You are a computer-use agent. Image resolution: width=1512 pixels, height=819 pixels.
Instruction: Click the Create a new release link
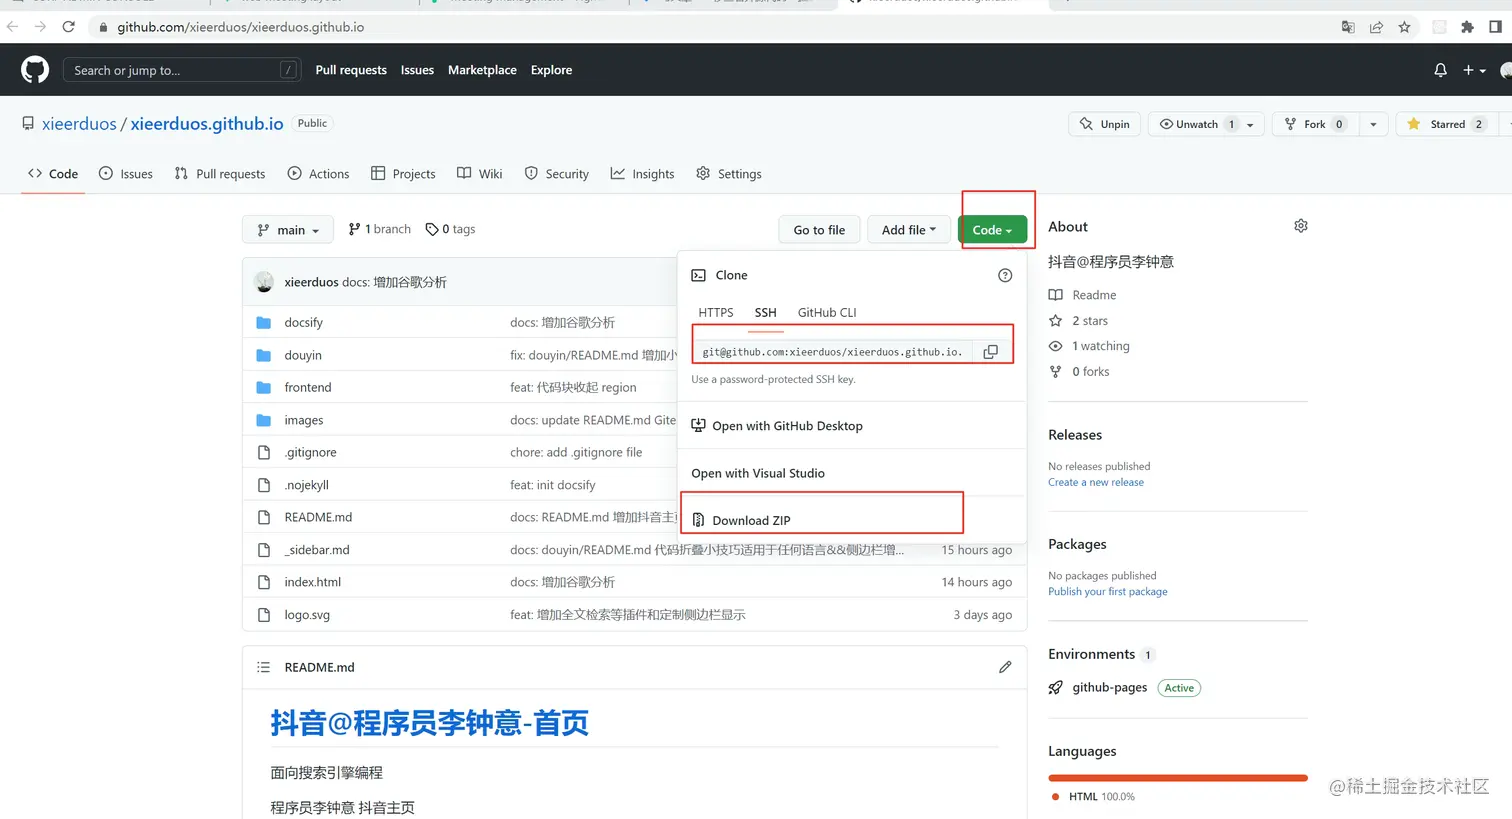coord(1096,482)
